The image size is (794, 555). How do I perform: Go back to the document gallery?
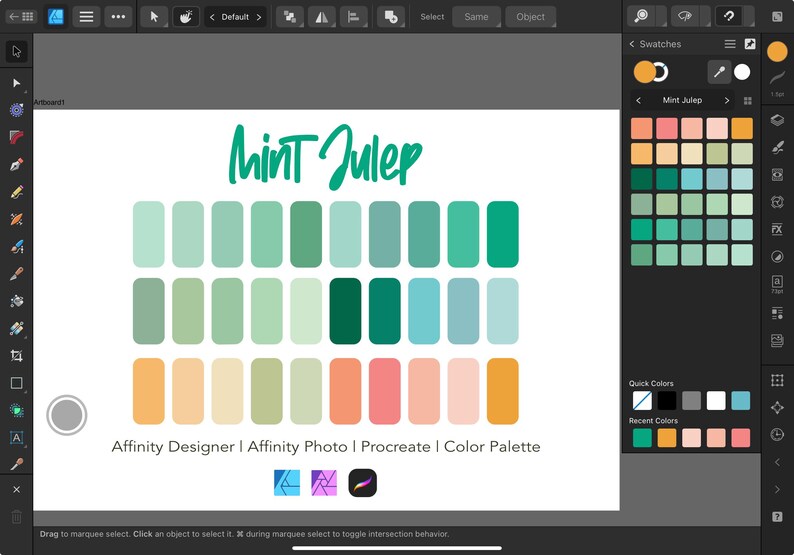pyautogui.click(x=21, y=17)
